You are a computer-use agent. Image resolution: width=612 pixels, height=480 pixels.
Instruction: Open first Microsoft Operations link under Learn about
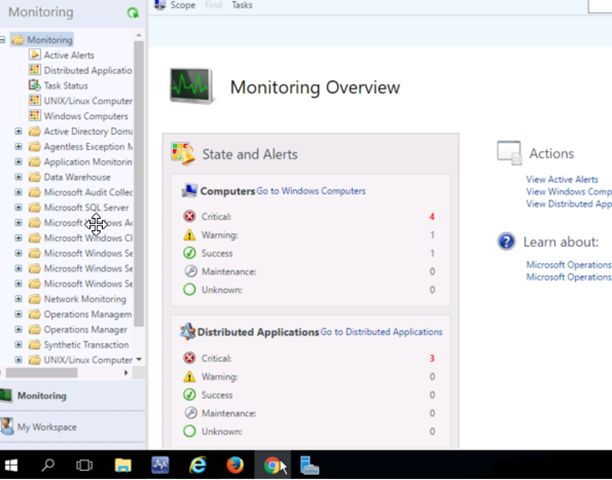pos(569,265)
